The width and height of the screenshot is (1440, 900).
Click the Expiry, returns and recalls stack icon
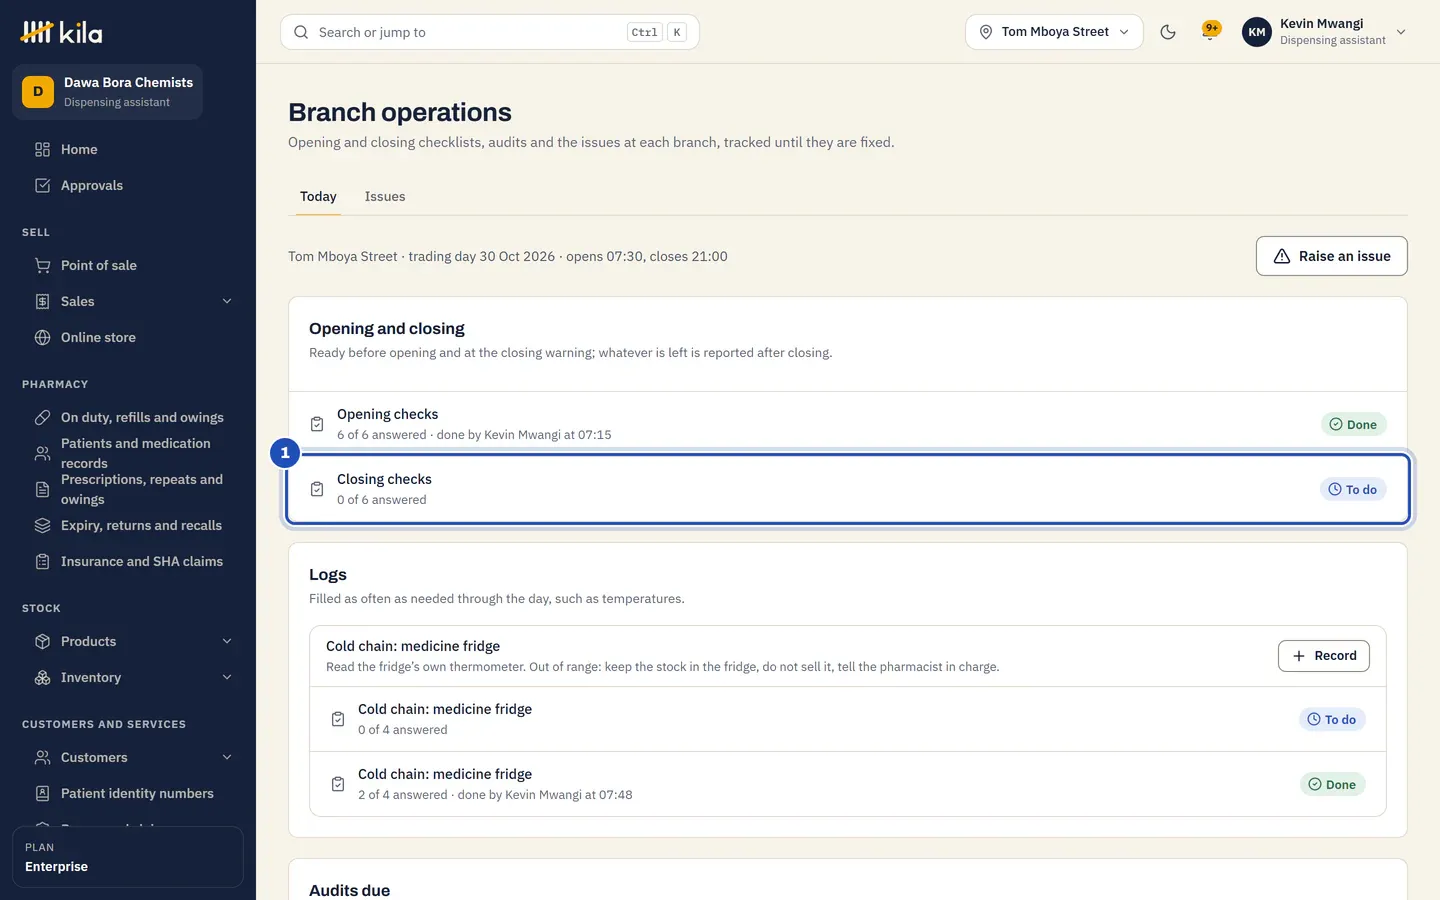(42, 525)
